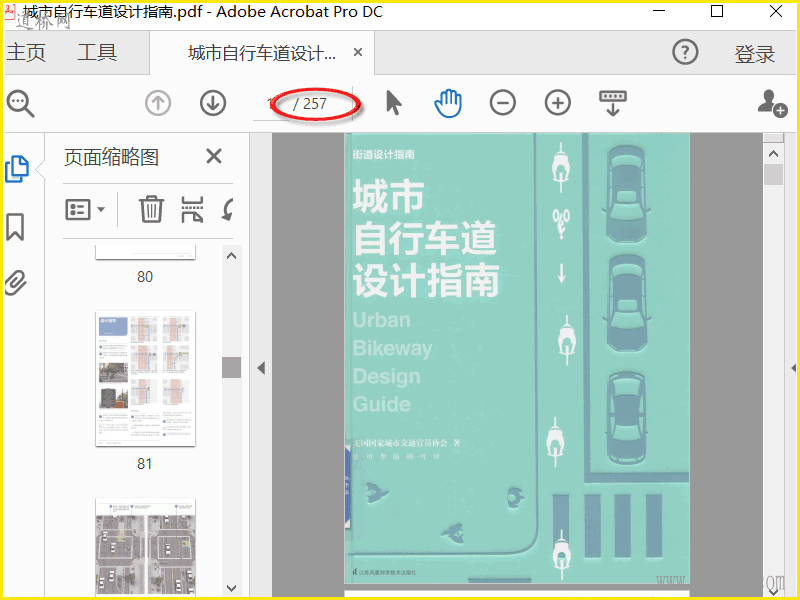Open the help question mark icon
This screenshot has height=600, width=800.
point(685,52)
